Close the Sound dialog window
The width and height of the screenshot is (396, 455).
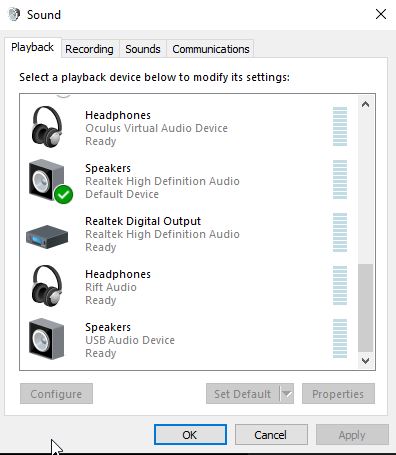coord(381,14)
